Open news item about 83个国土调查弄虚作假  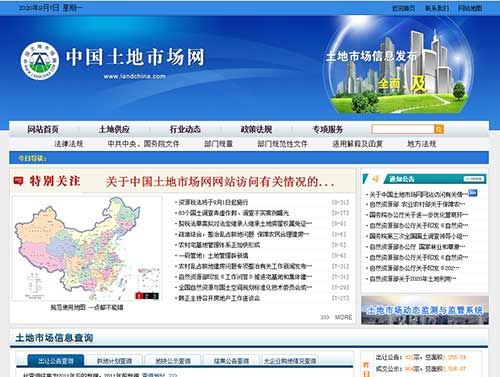pos(234,213)
